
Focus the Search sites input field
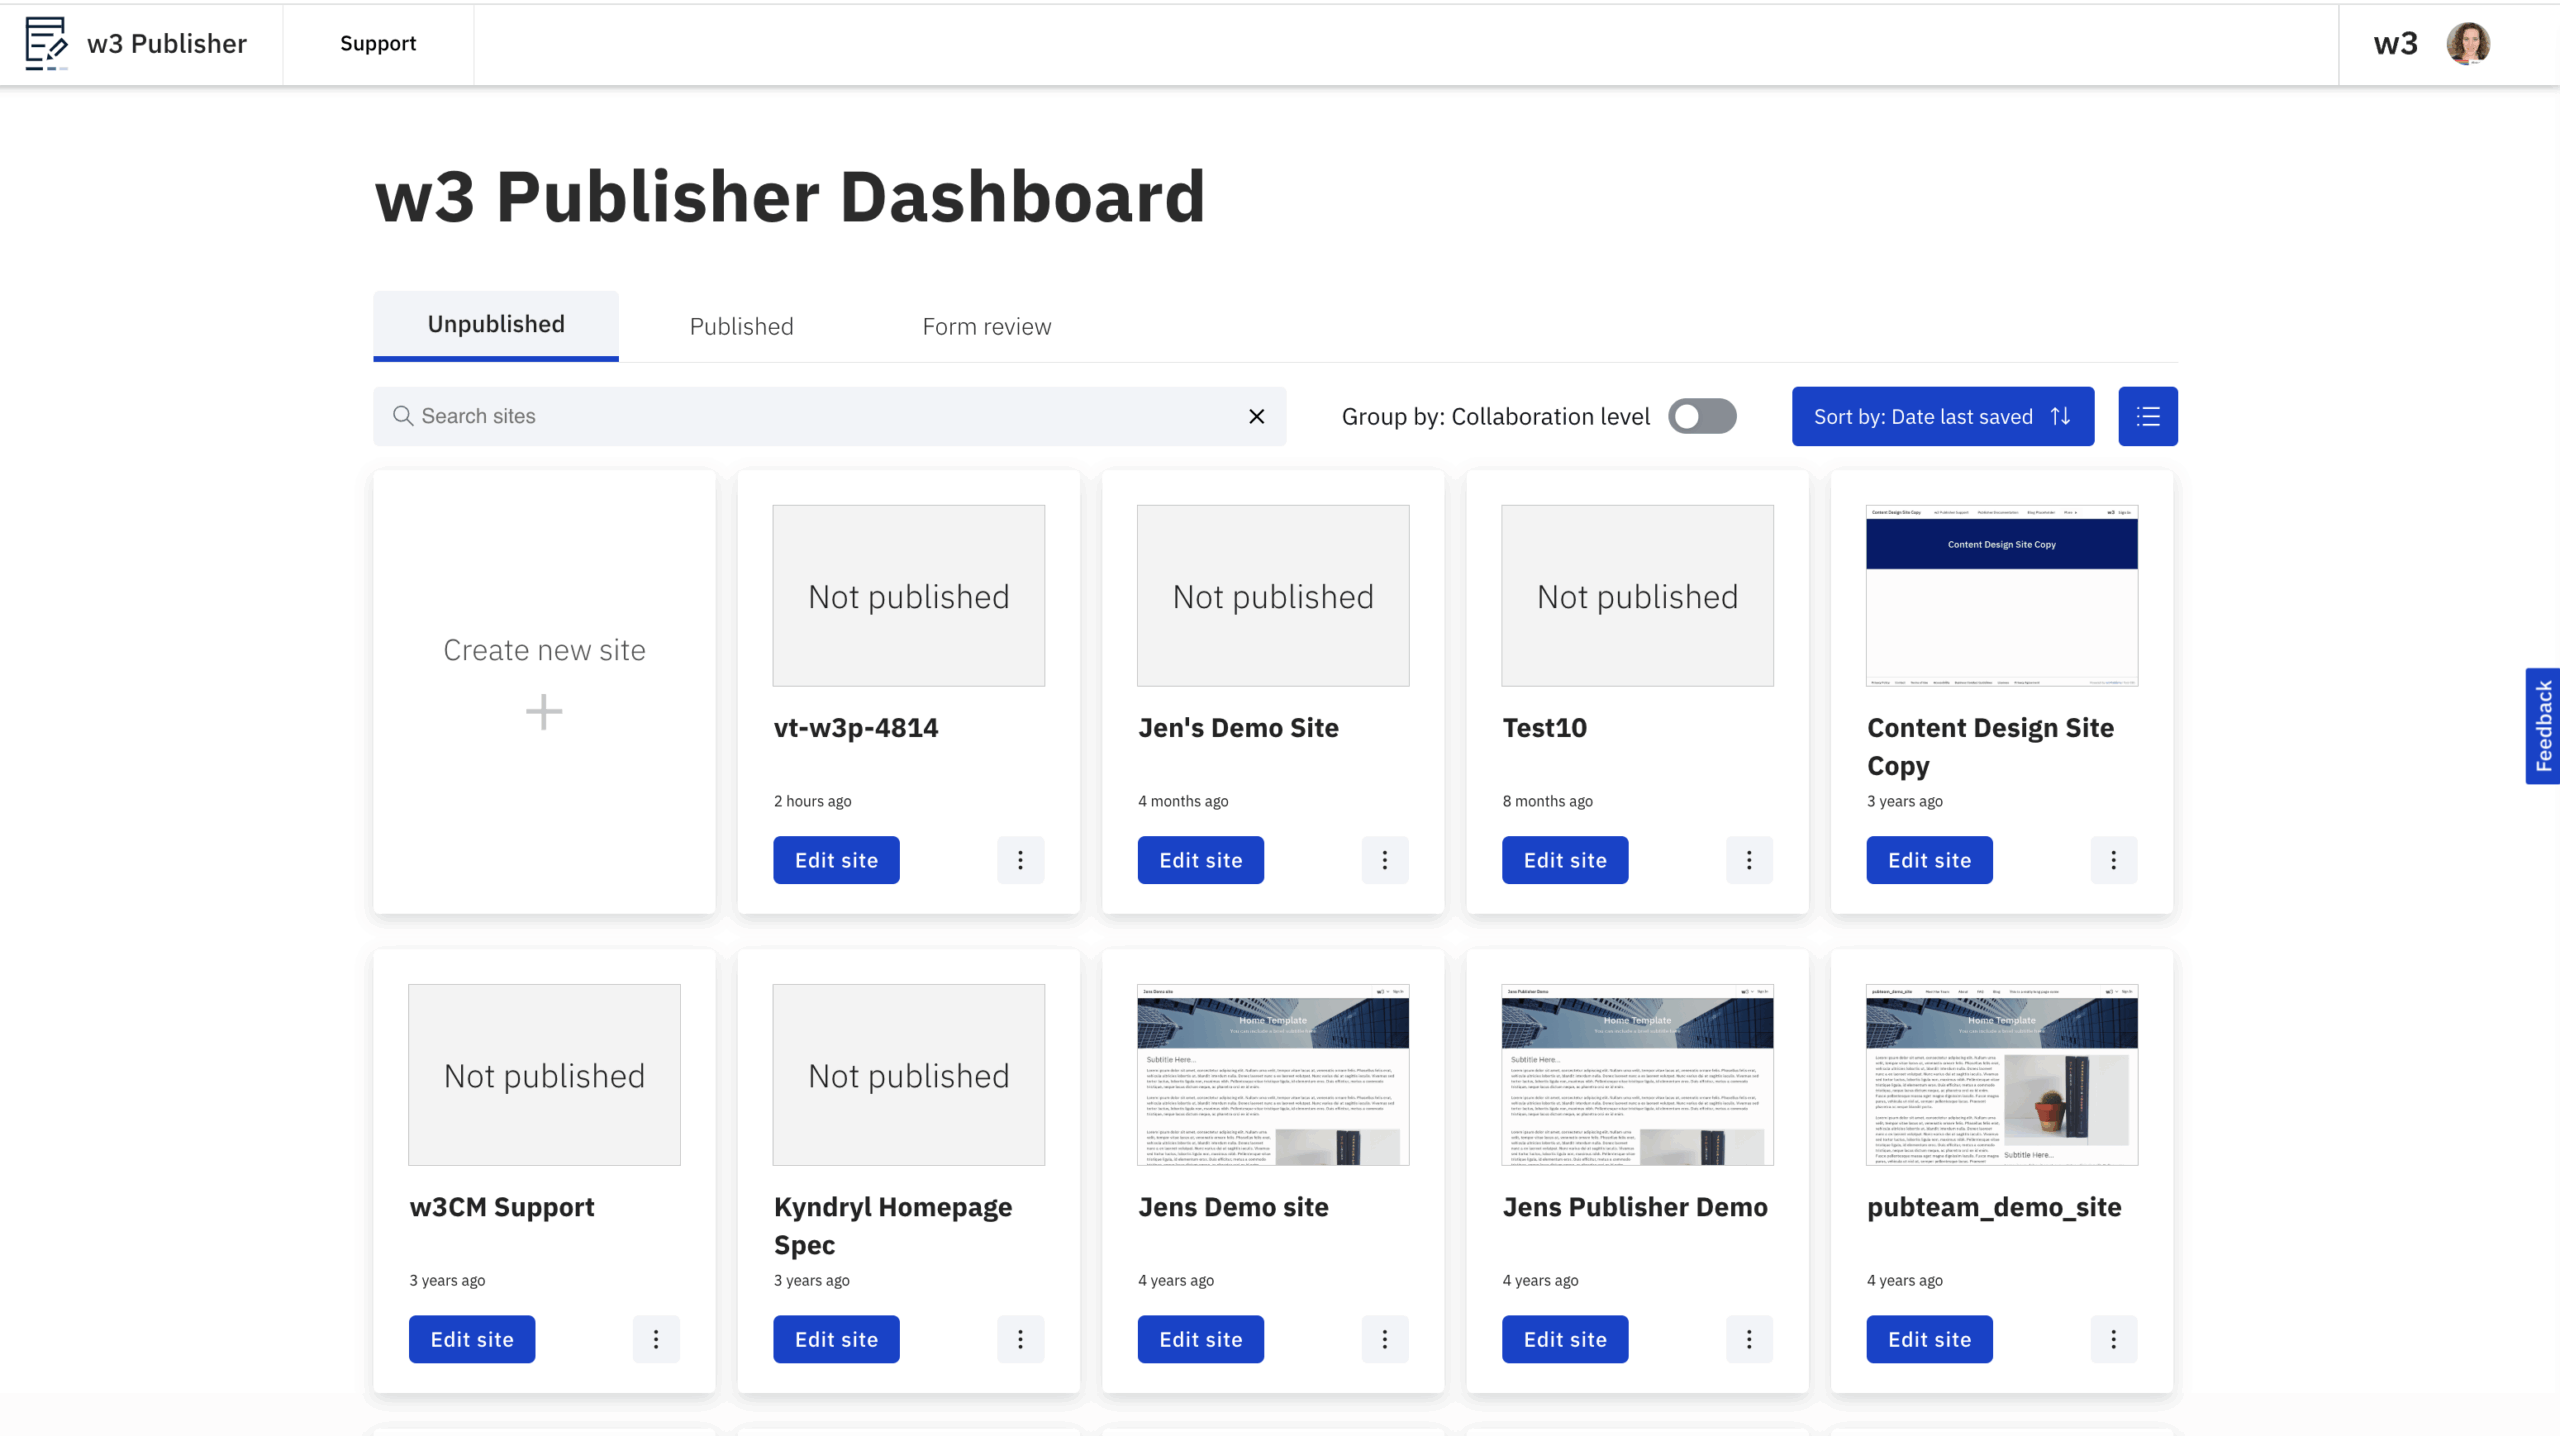point(829,416)
